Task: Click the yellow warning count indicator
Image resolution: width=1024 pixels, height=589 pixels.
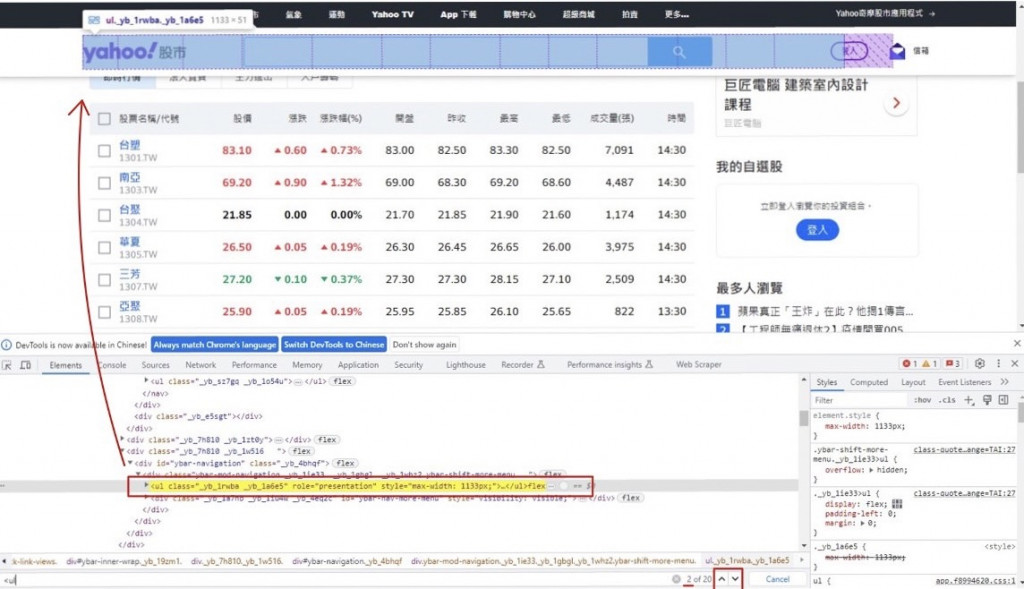Action: click(x=929, y=364)
